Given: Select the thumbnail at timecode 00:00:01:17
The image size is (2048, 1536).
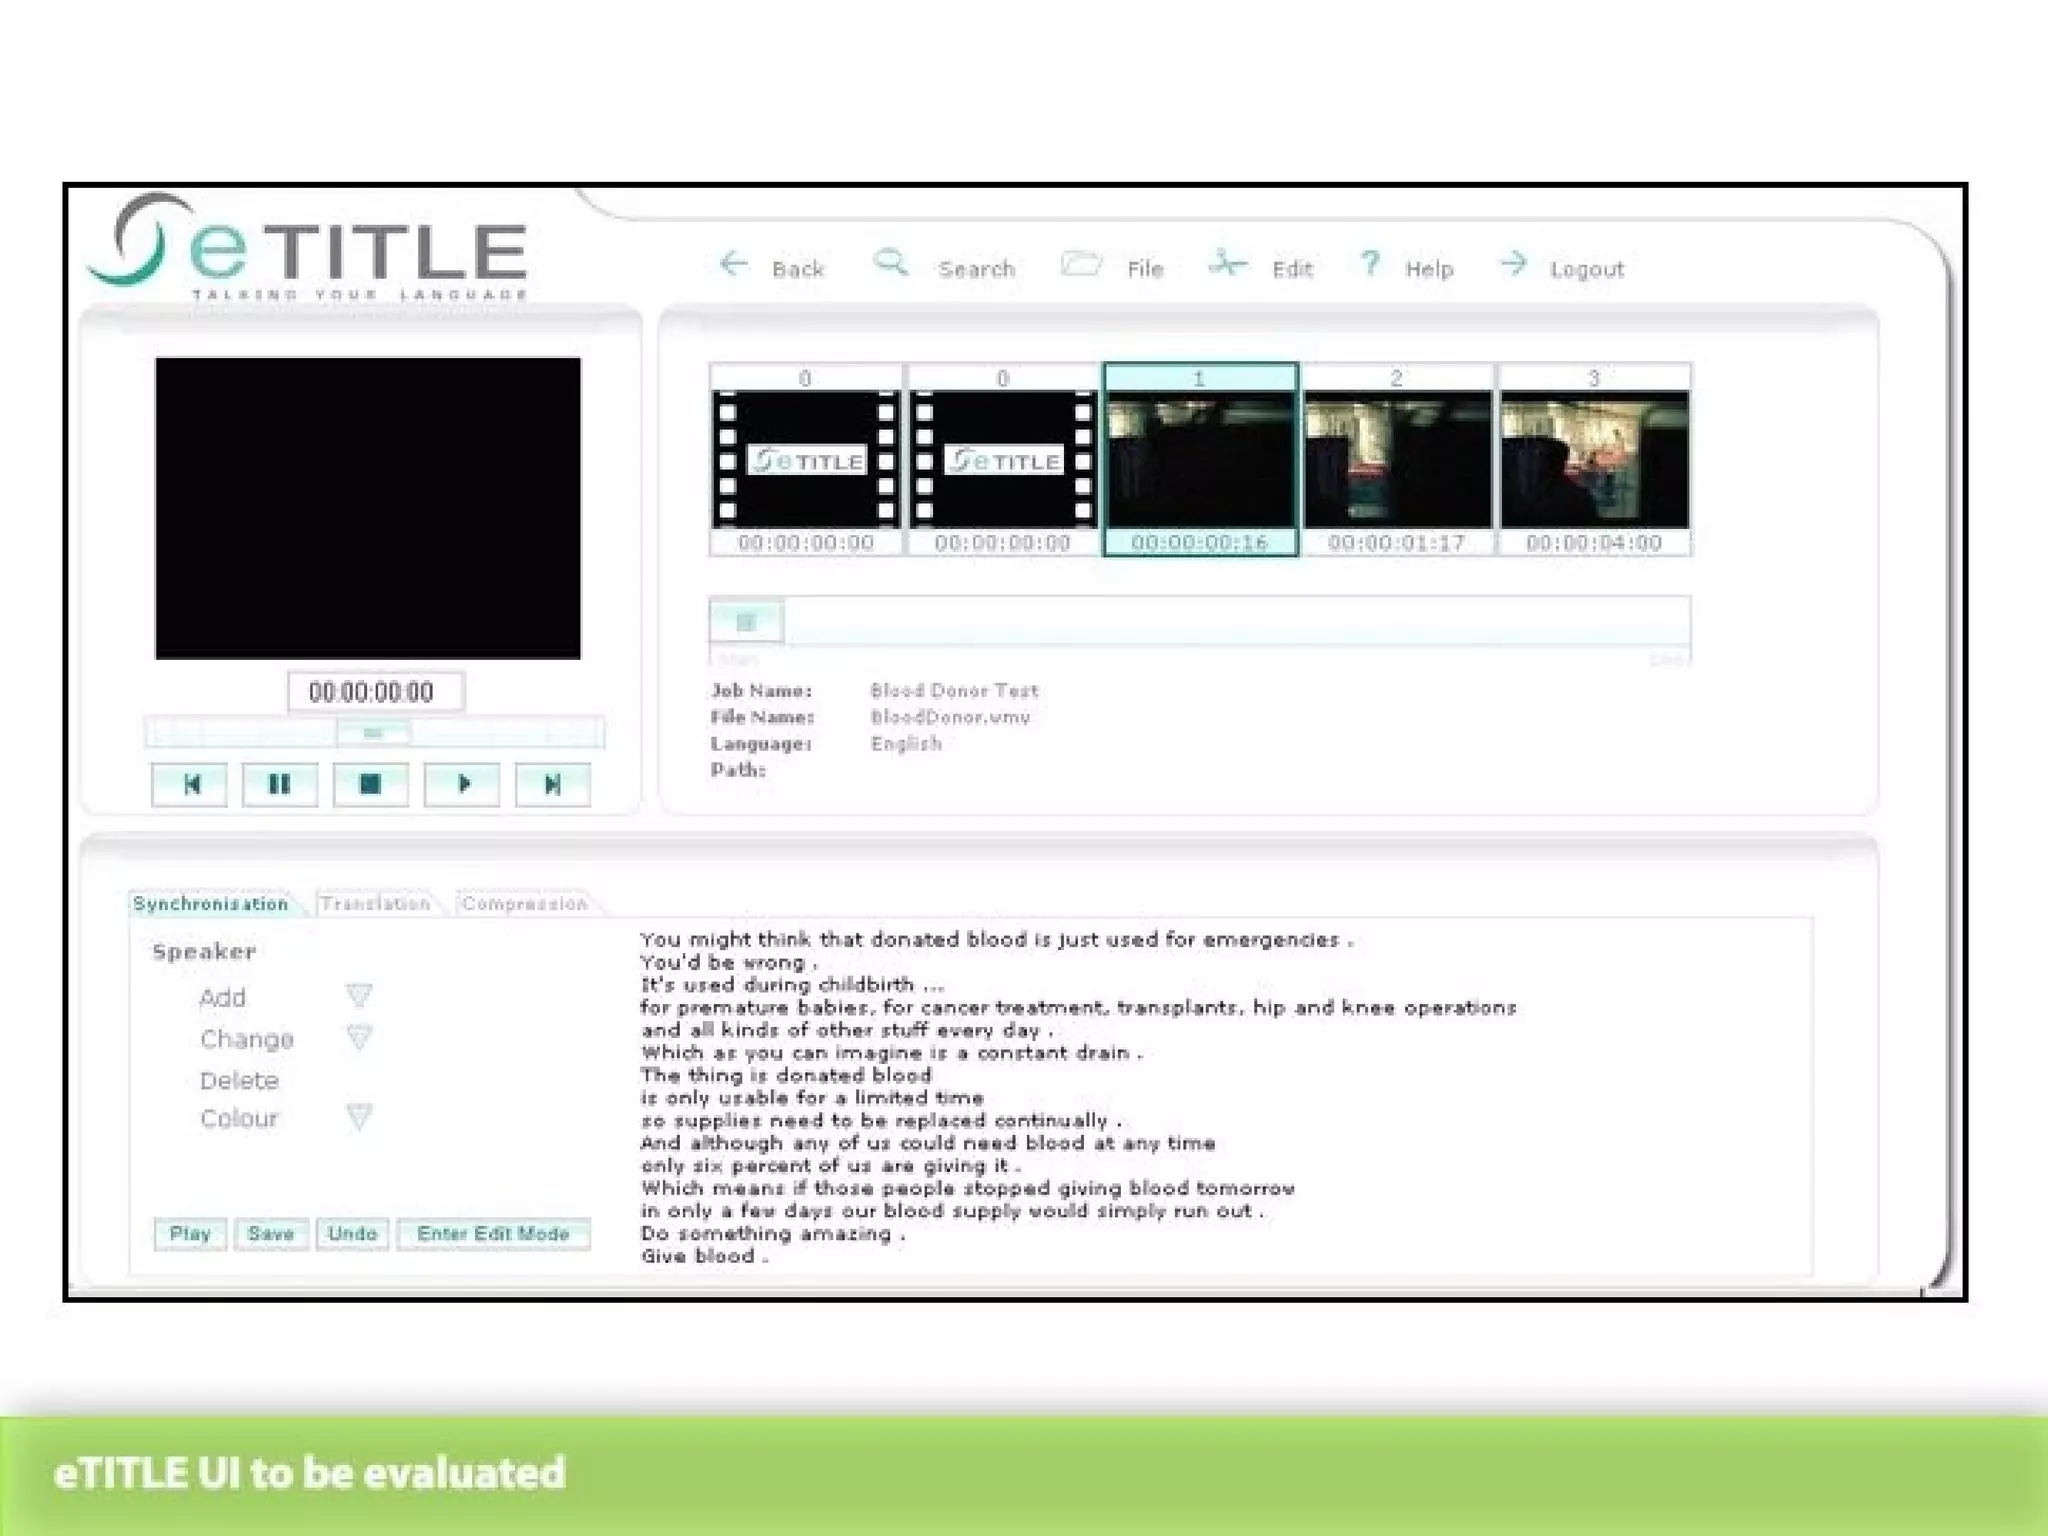Looking at the screenshot, I should click(x=1396, y=460).
